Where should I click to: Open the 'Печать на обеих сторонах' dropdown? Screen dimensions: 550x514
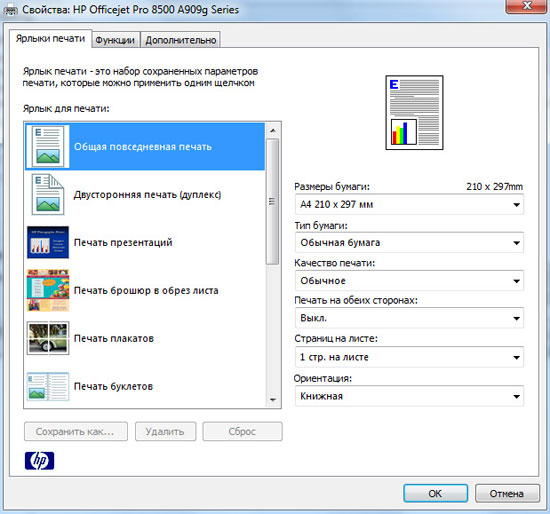tap(409, 318)
